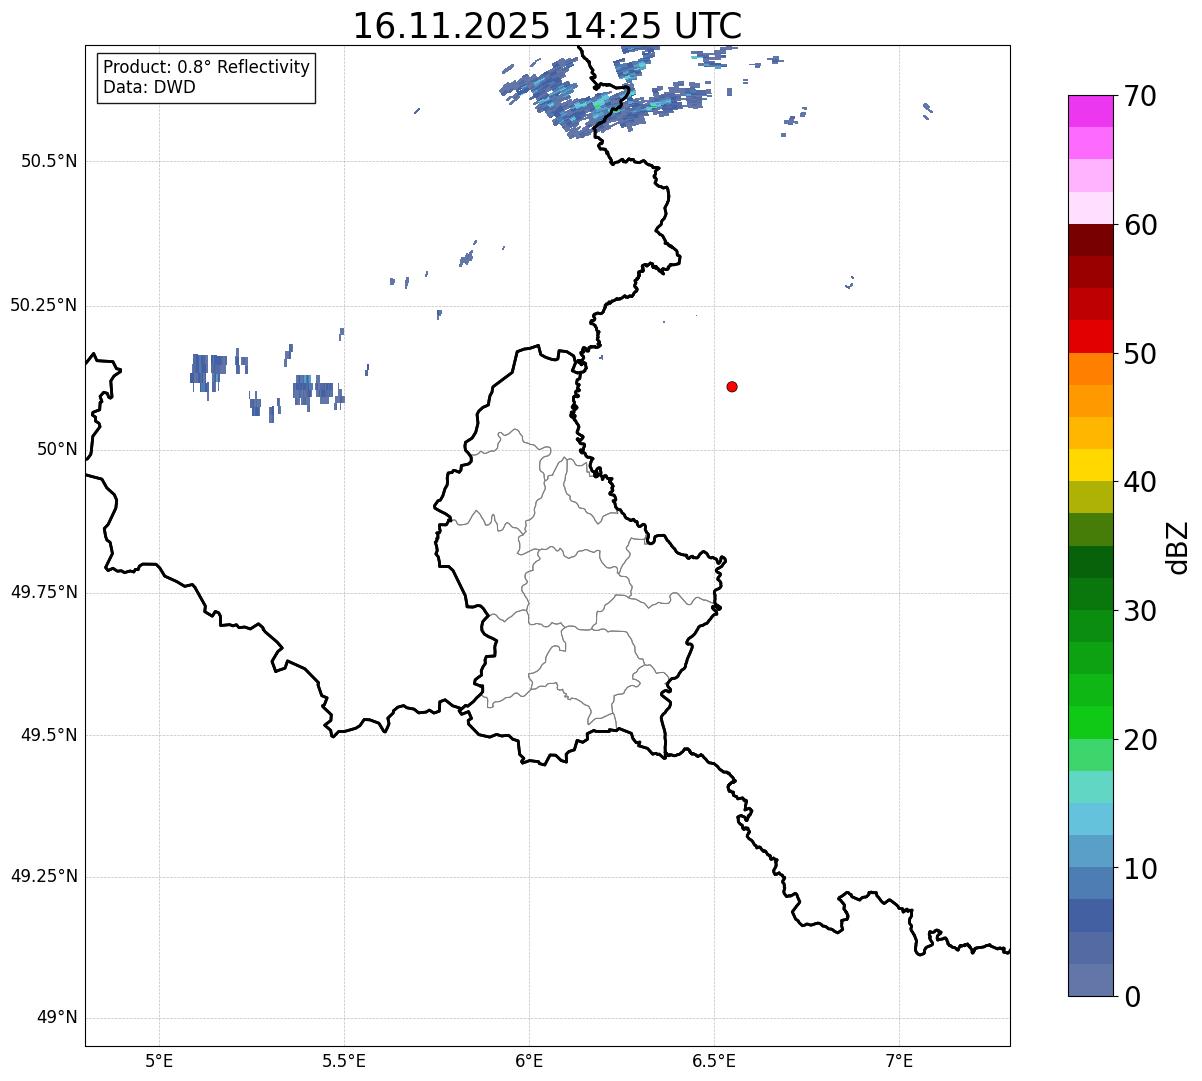Click the dBZ colorbar axis label
The image size is (1202, 1081).
(1178, 547)
